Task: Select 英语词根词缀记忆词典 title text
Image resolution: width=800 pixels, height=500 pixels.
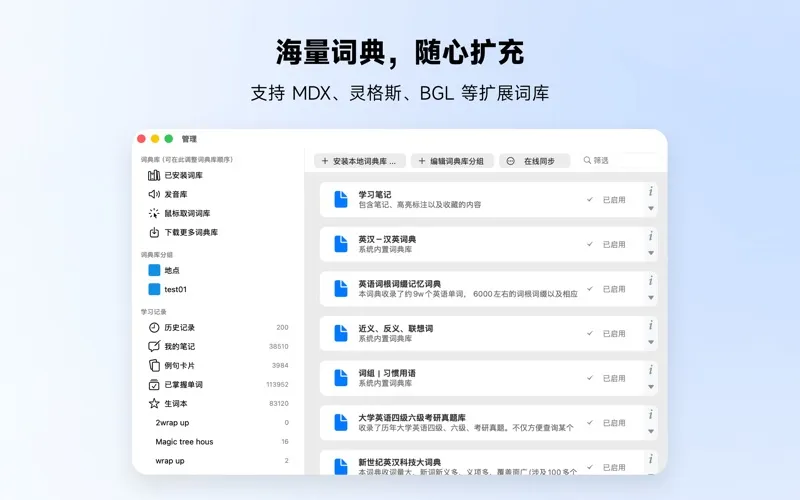Action: tap(399, 284)
